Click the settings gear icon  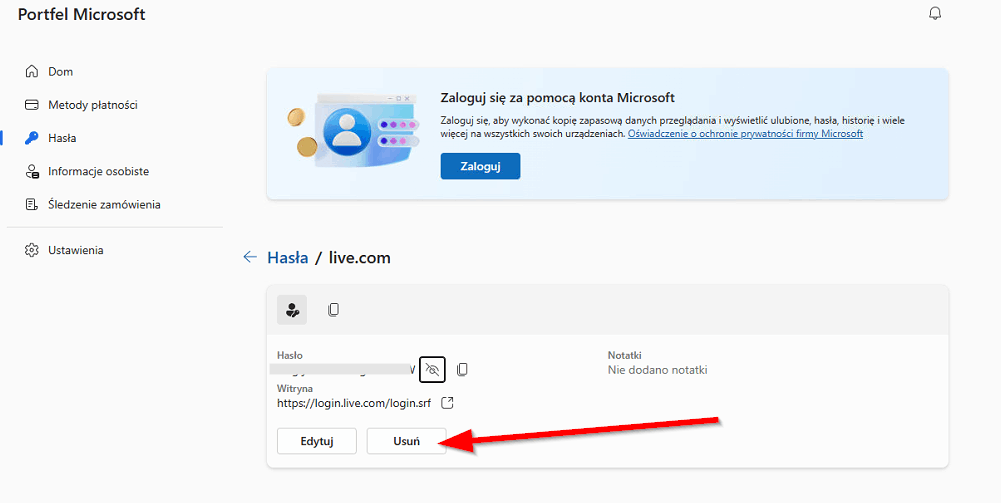31,250
